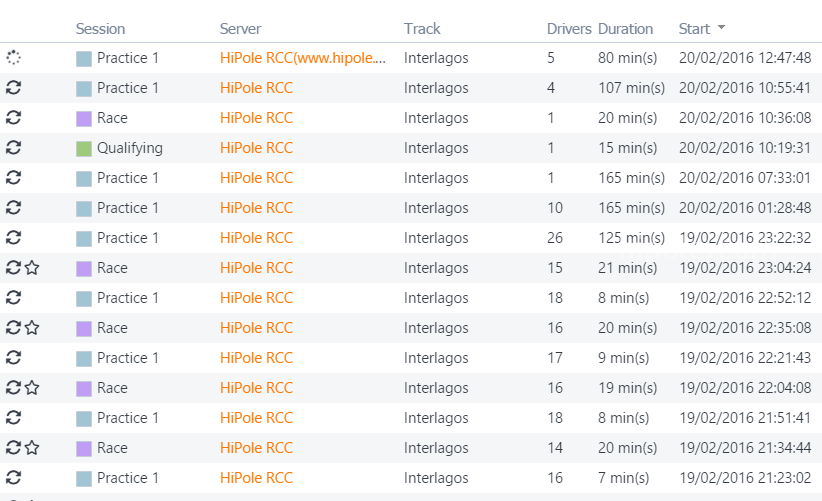Open HiPole RCC link on Qualifying row

point(256,148)
